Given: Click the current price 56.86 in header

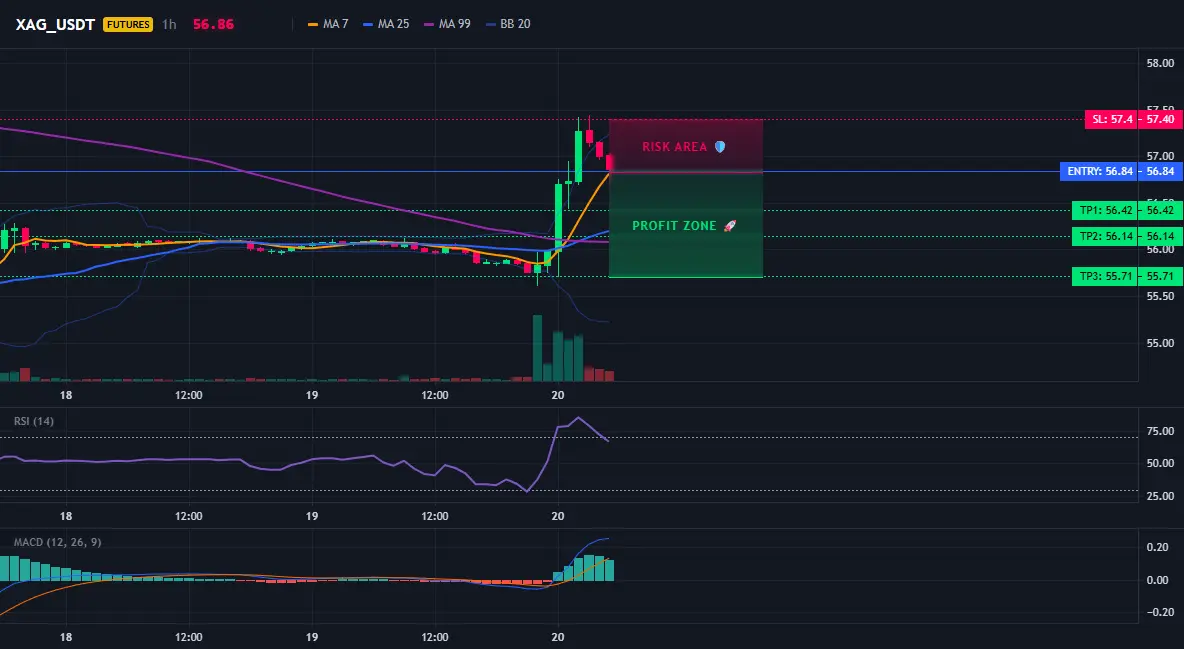Looking at the screenshot, I should (x=213, y=24).
